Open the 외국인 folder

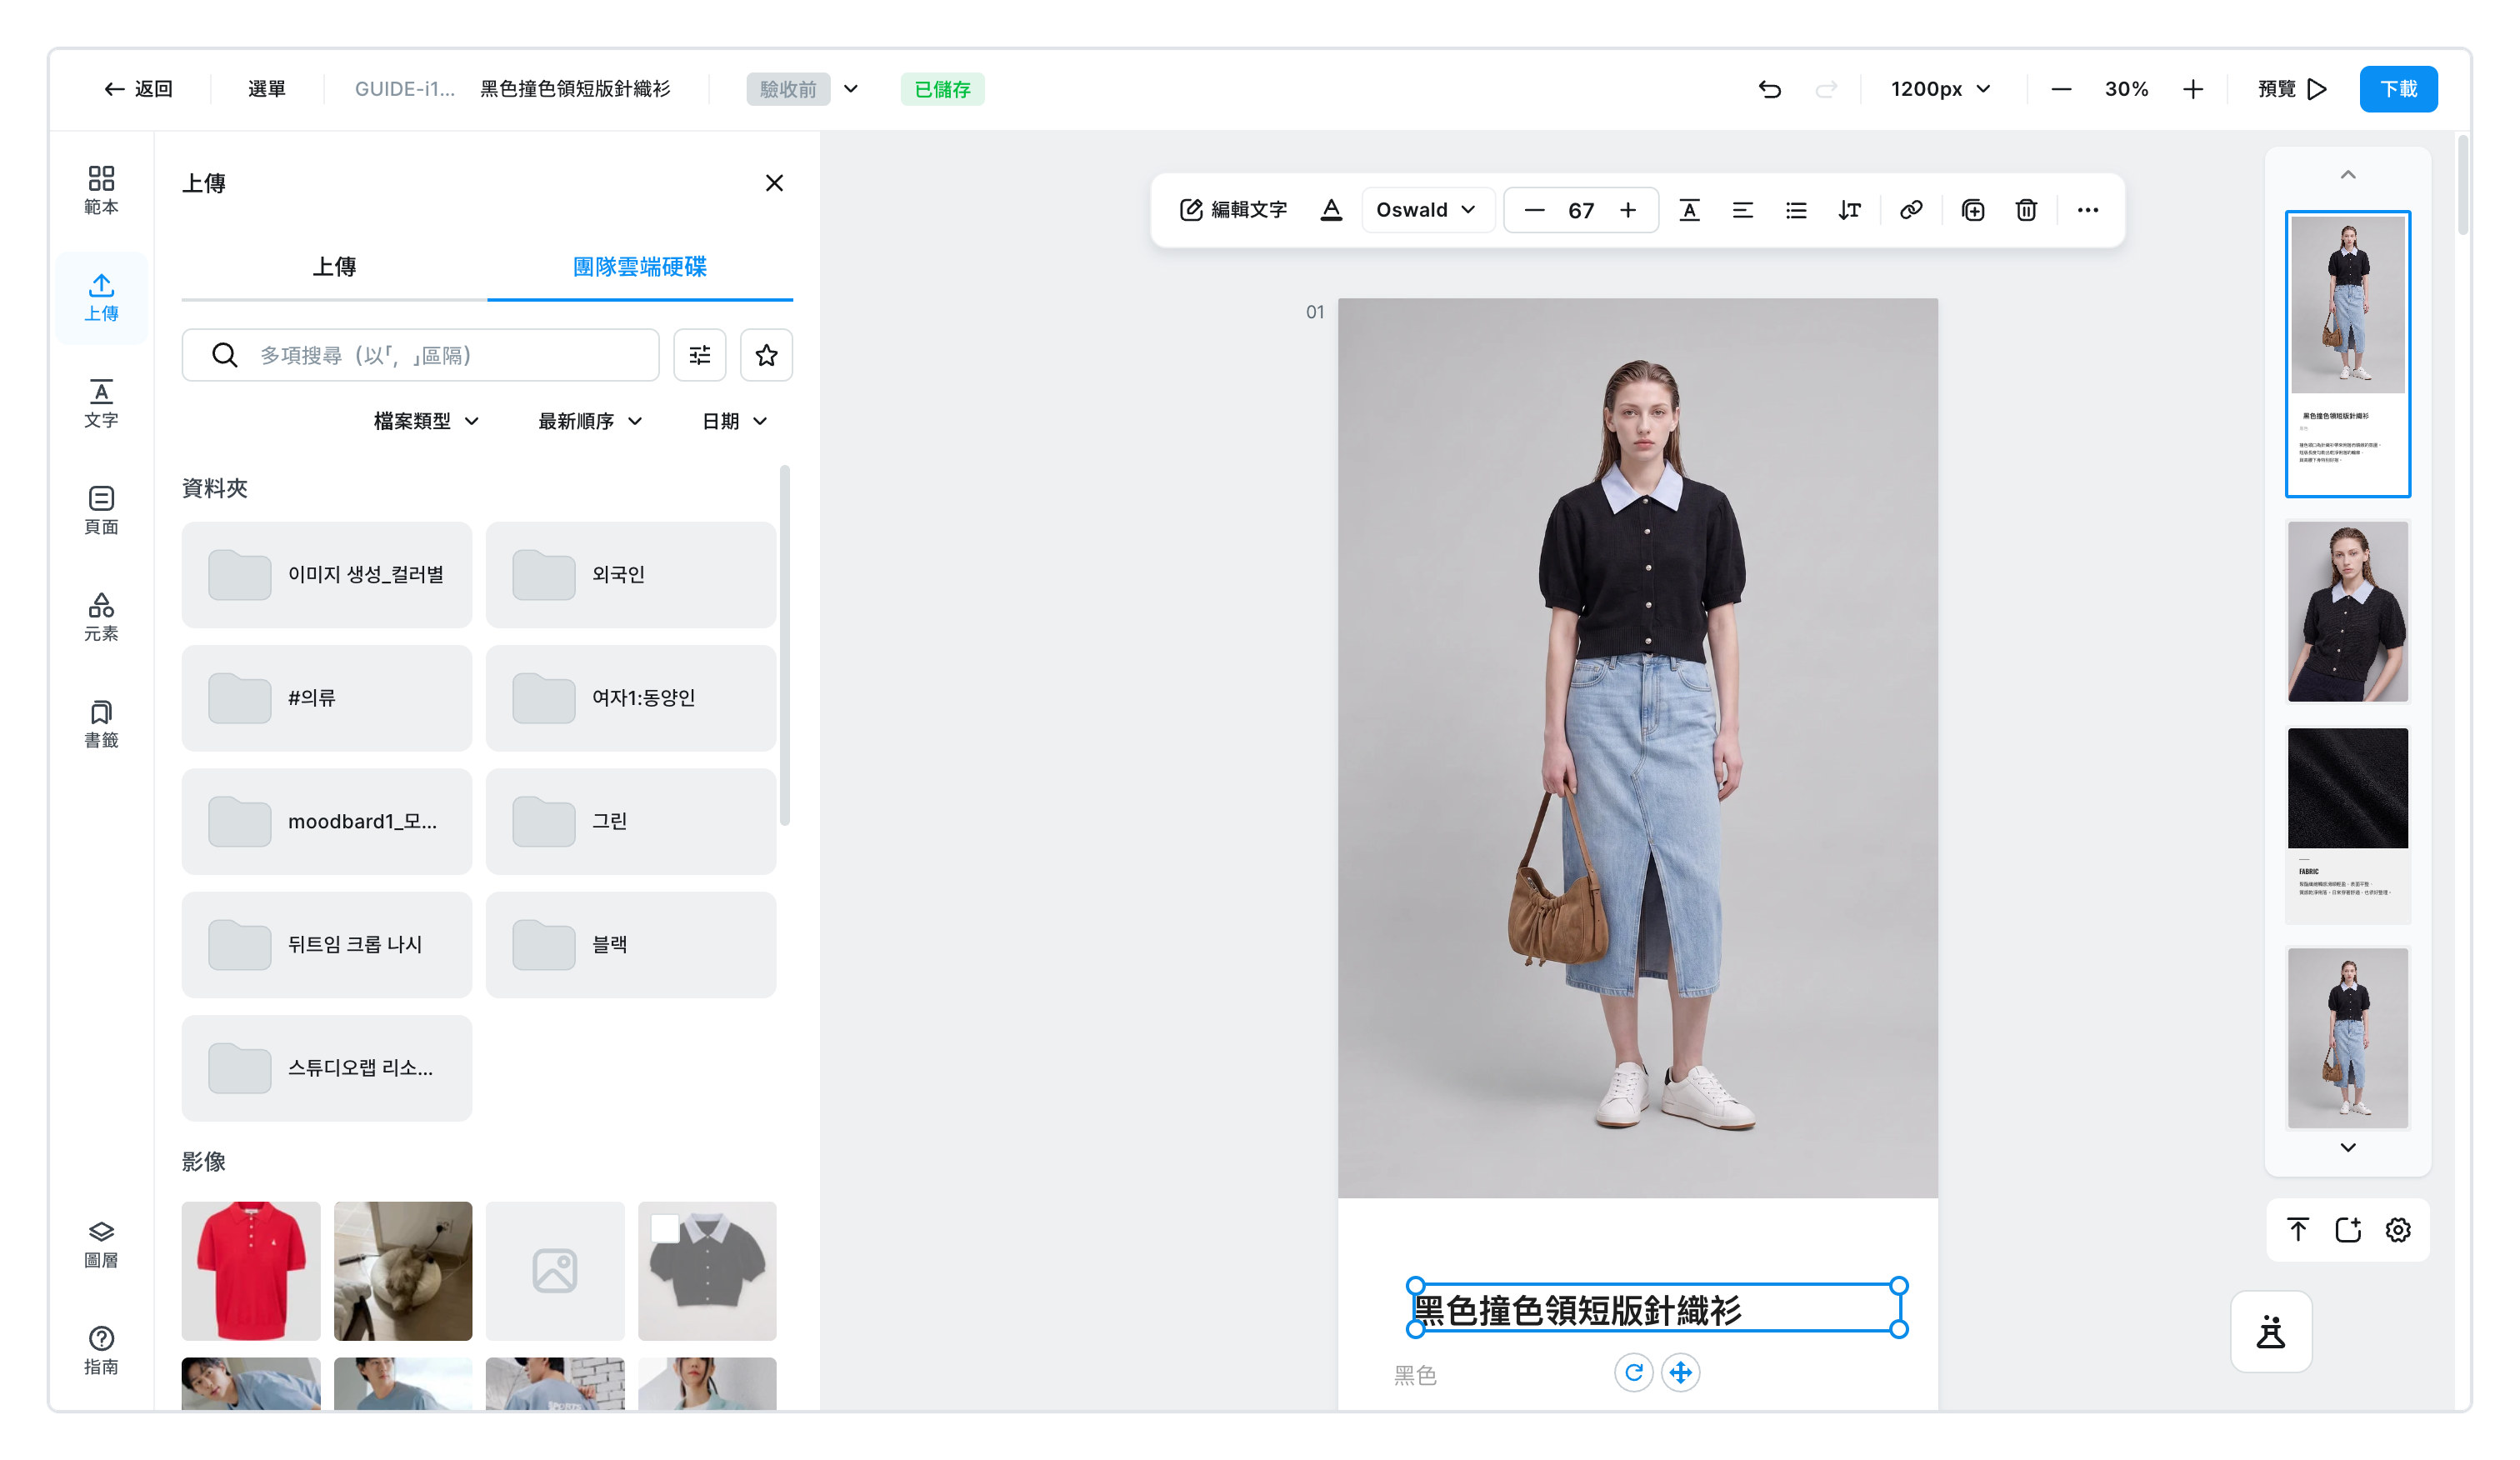coord(631,575)
